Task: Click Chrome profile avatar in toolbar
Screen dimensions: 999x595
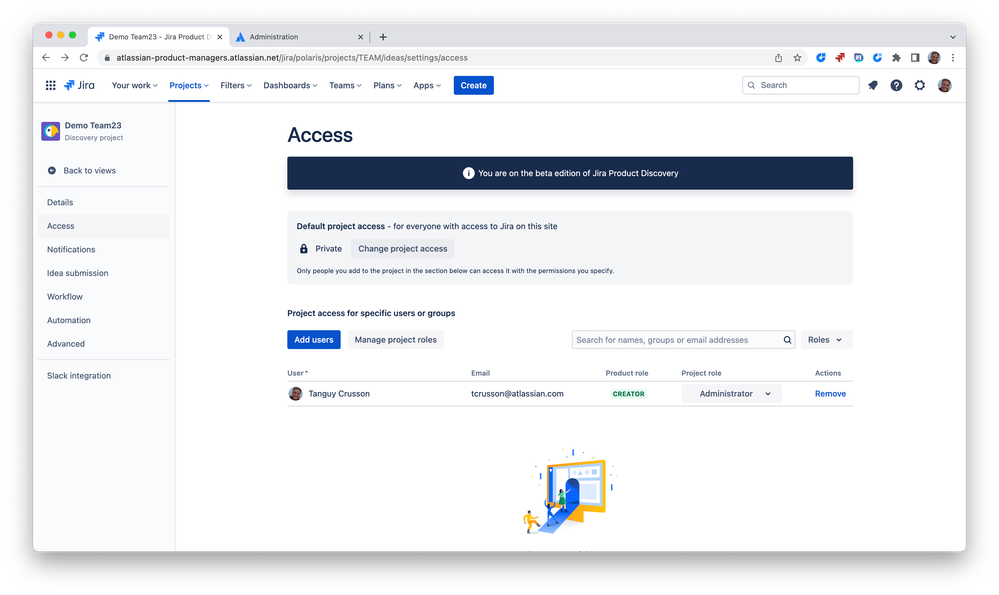Action: tap(934, 58)
